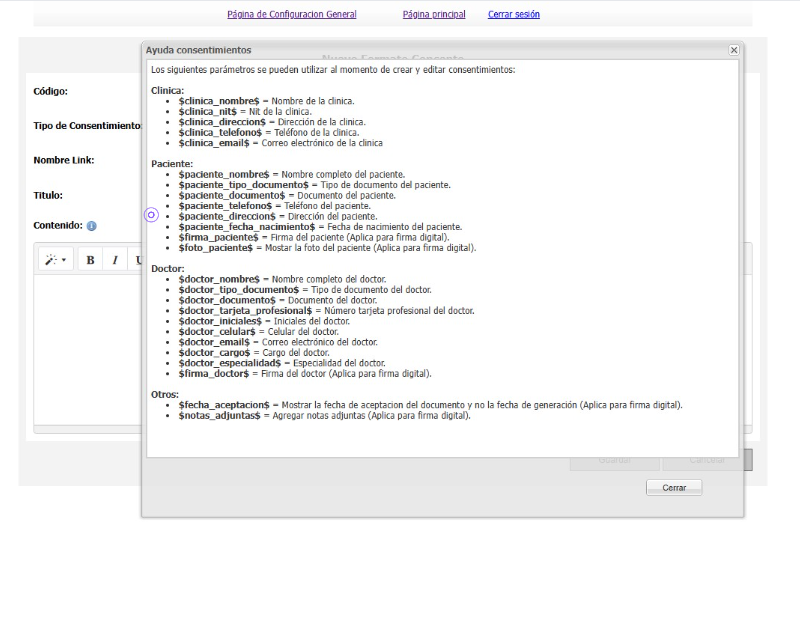Select the $notas_adjuntas$ parameter text
The image size is (800, 625).
[x=219, y=415]
